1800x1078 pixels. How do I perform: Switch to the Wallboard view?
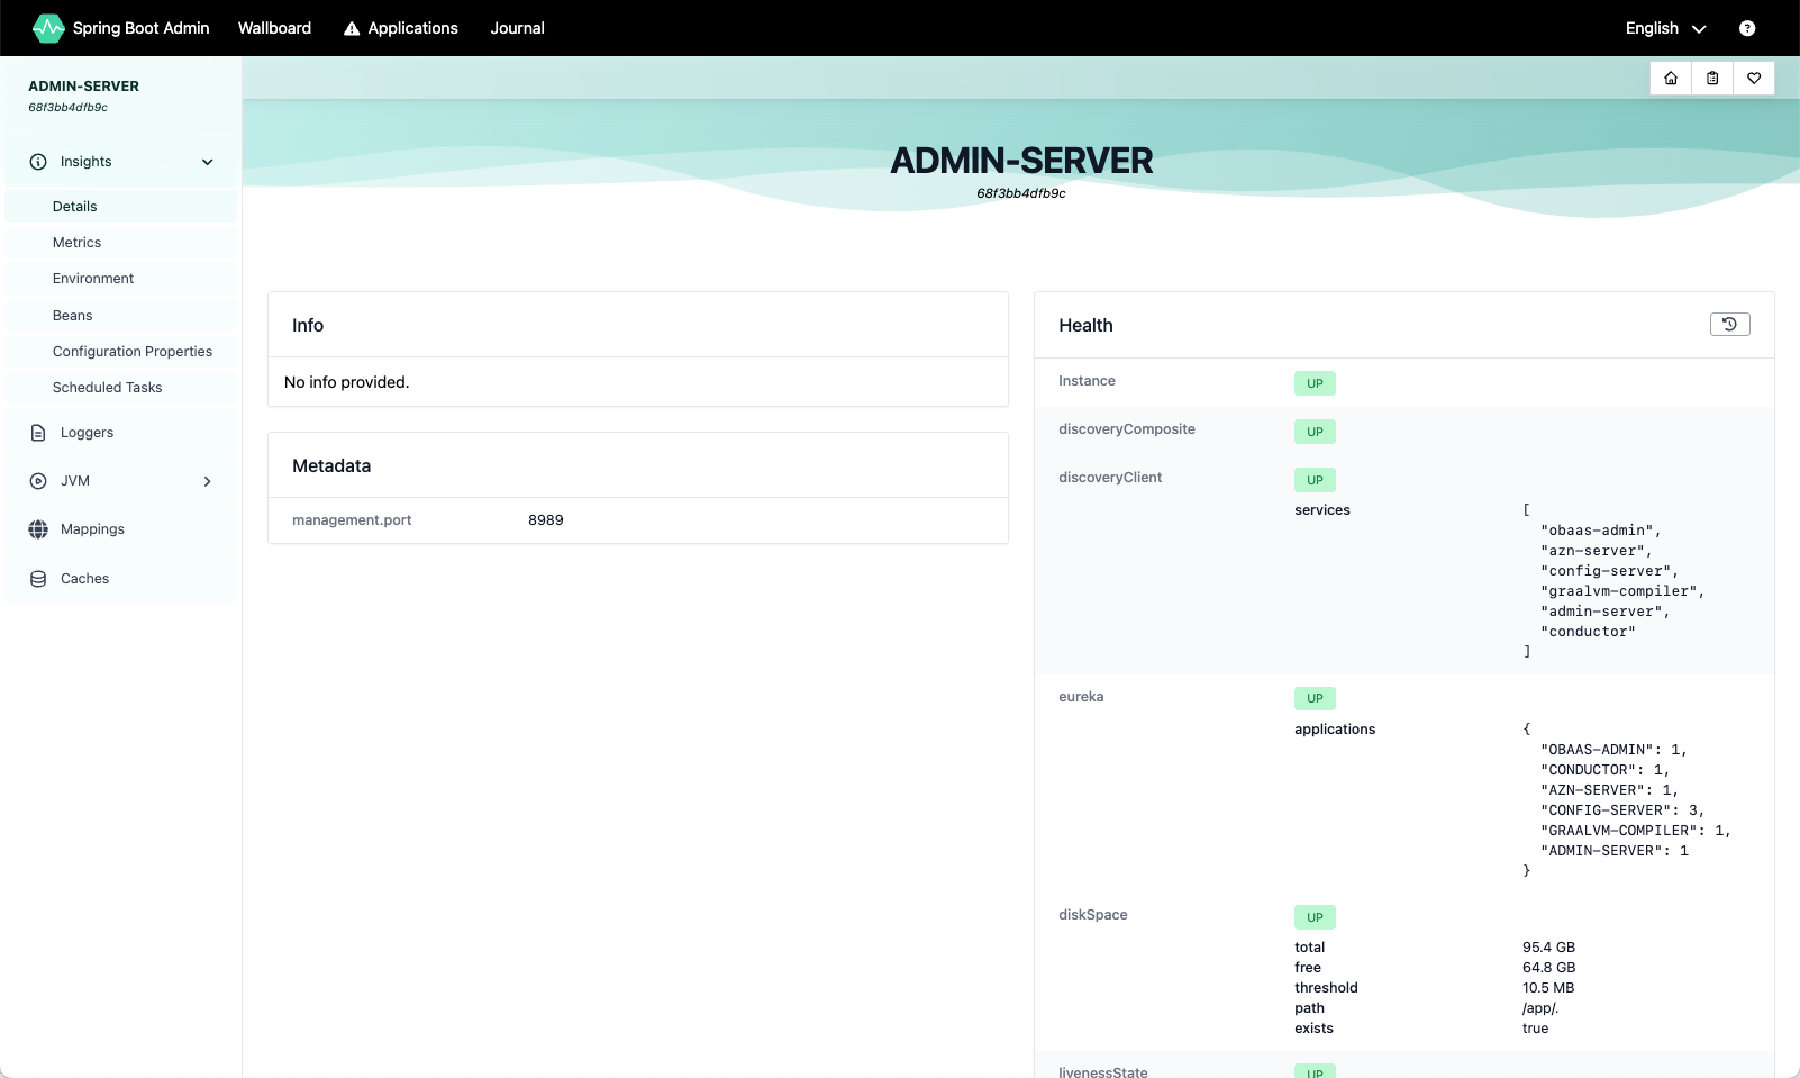coord(273,28)
